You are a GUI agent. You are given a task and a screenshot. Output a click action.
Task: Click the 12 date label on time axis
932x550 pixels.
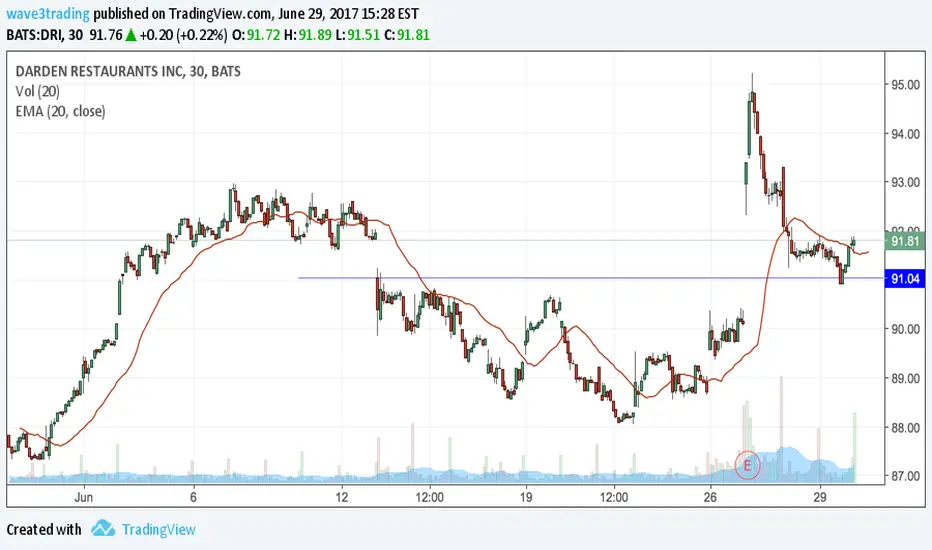[x=341, y=497]
